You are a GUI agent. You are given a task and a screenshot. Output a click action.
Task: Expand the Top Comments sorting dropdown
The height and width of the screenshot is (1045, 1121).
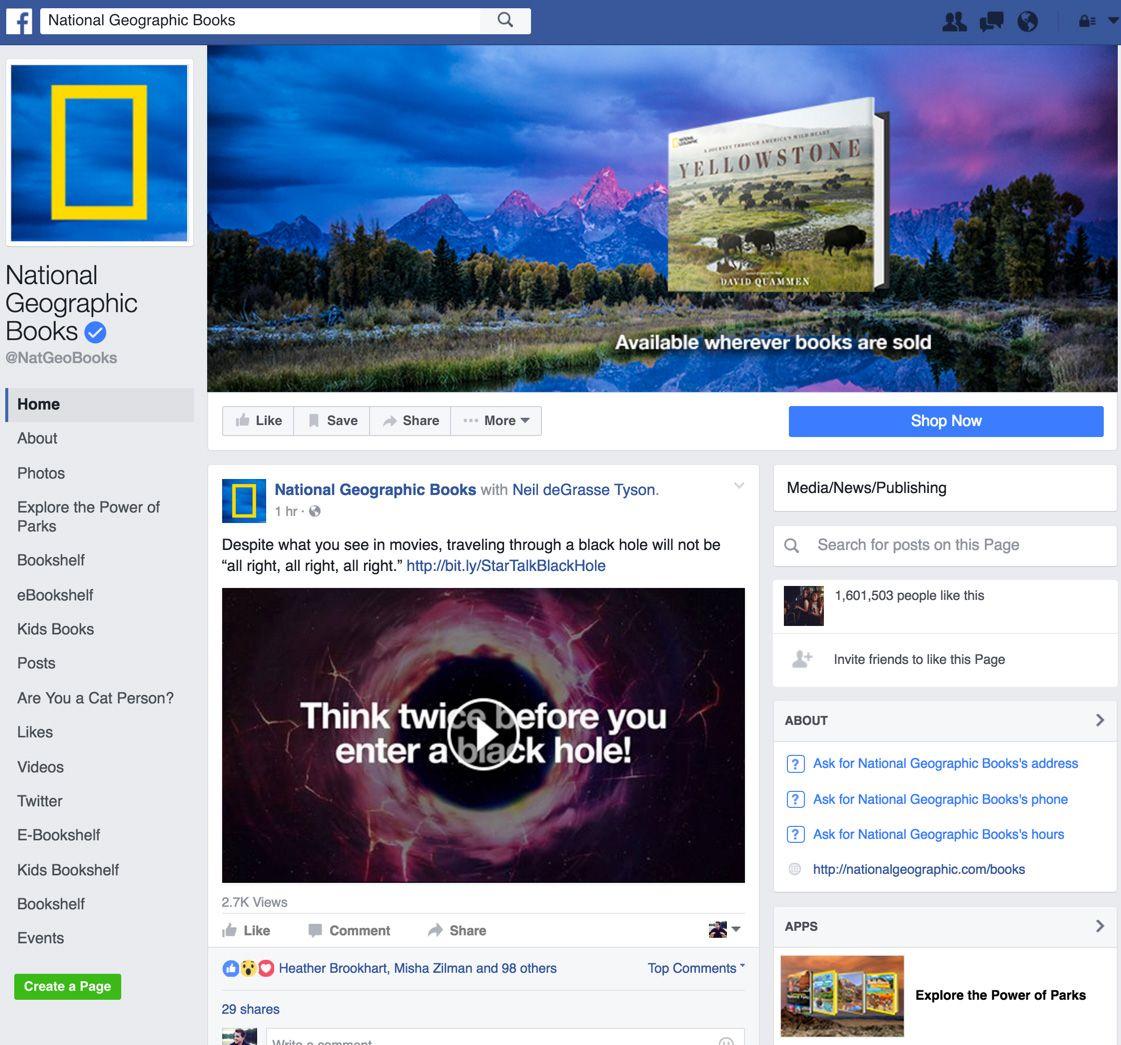(696, 968)
